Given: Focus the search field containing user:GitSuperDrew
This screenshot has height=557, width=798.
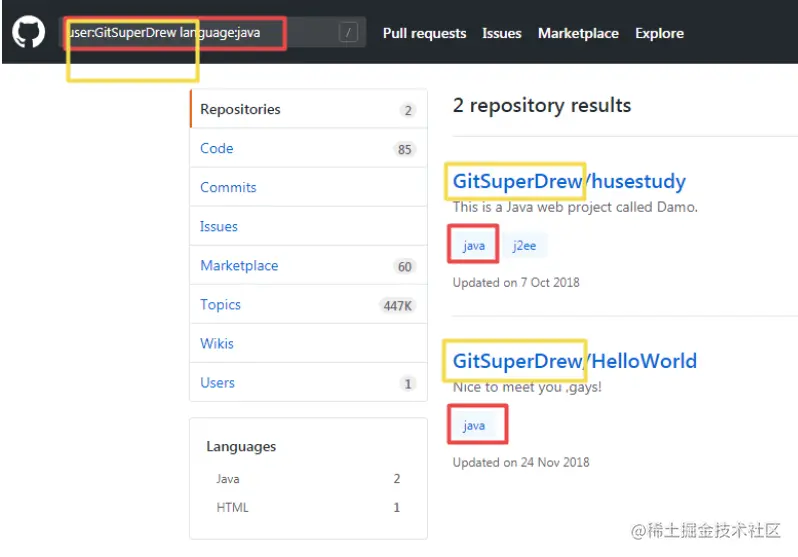Looking at the screenshot, I should [213, 33].
